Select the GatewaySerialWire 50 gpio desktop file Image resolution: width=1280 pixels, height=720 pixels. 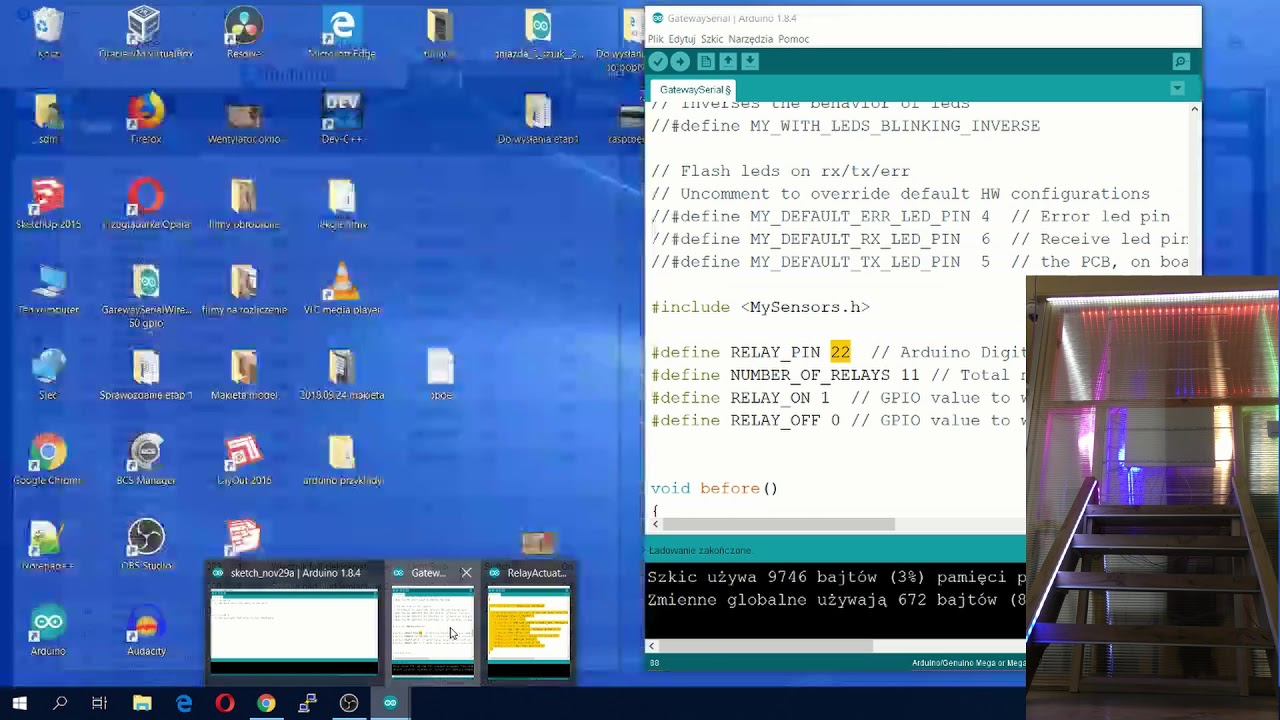pyautogui.click(x=146, y=296)
